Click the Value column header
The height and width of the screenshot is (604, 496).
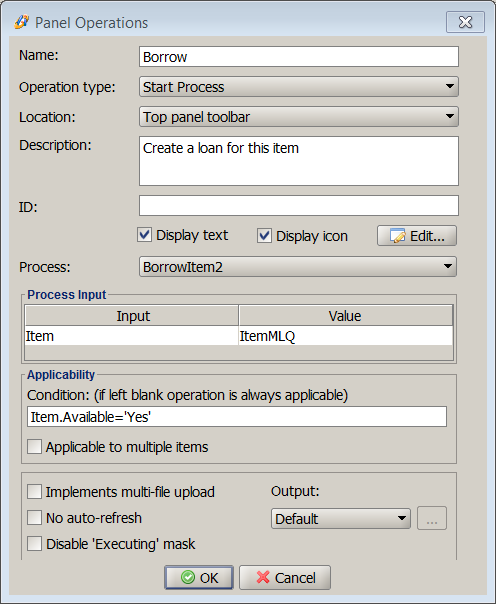[x=345, y=316]
